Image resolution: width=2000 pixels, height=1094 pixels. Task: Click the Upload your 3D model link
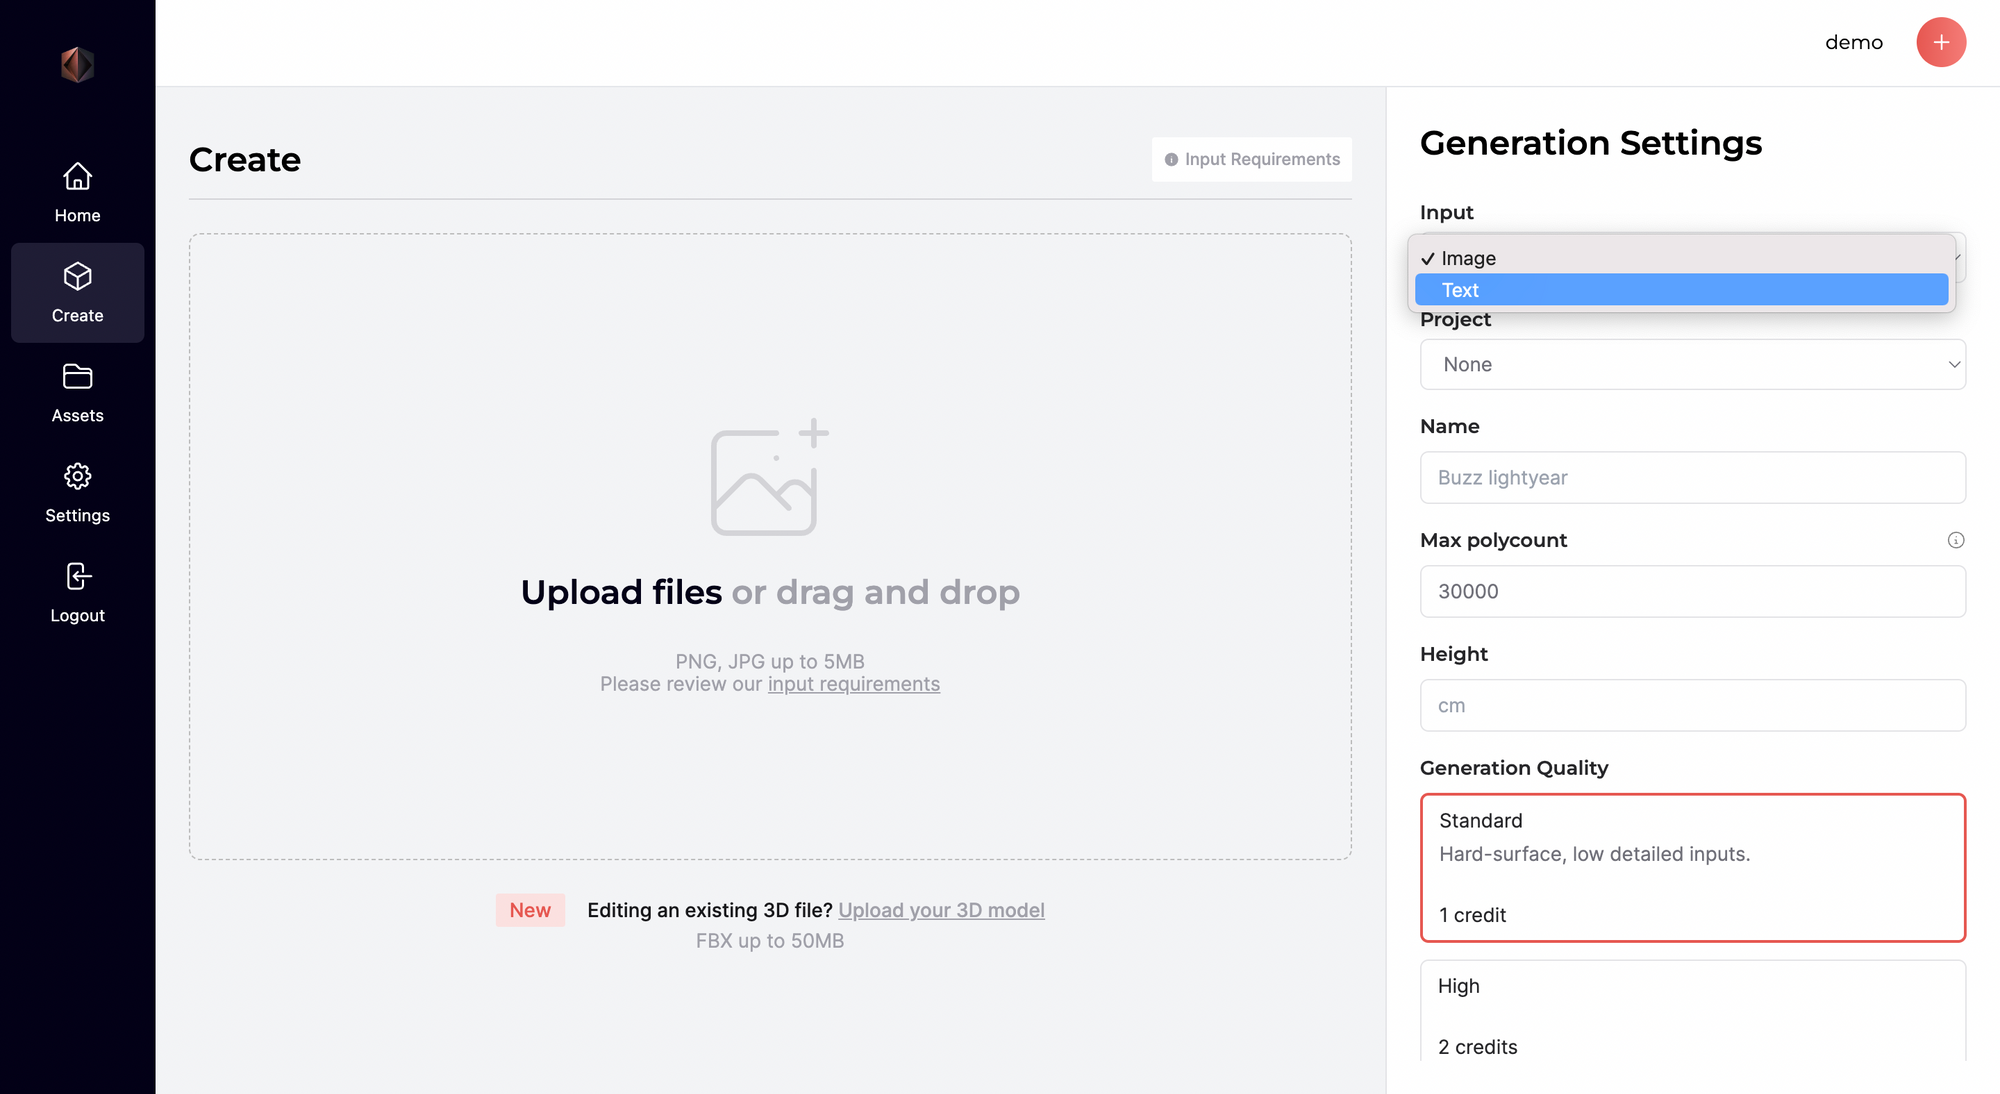click(x=941, y=910)
